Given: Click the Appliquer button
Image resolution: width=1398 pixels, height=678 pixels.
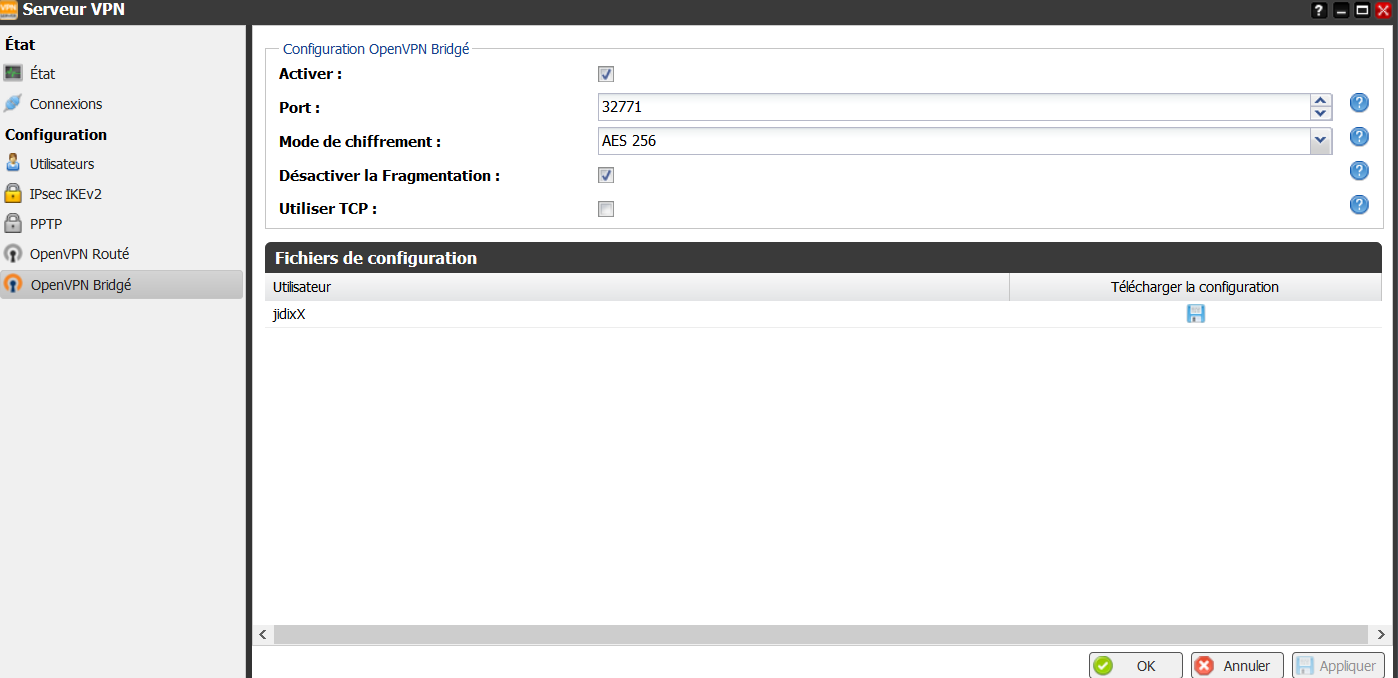Looking at the screenshot, I should pos(1338,666).
